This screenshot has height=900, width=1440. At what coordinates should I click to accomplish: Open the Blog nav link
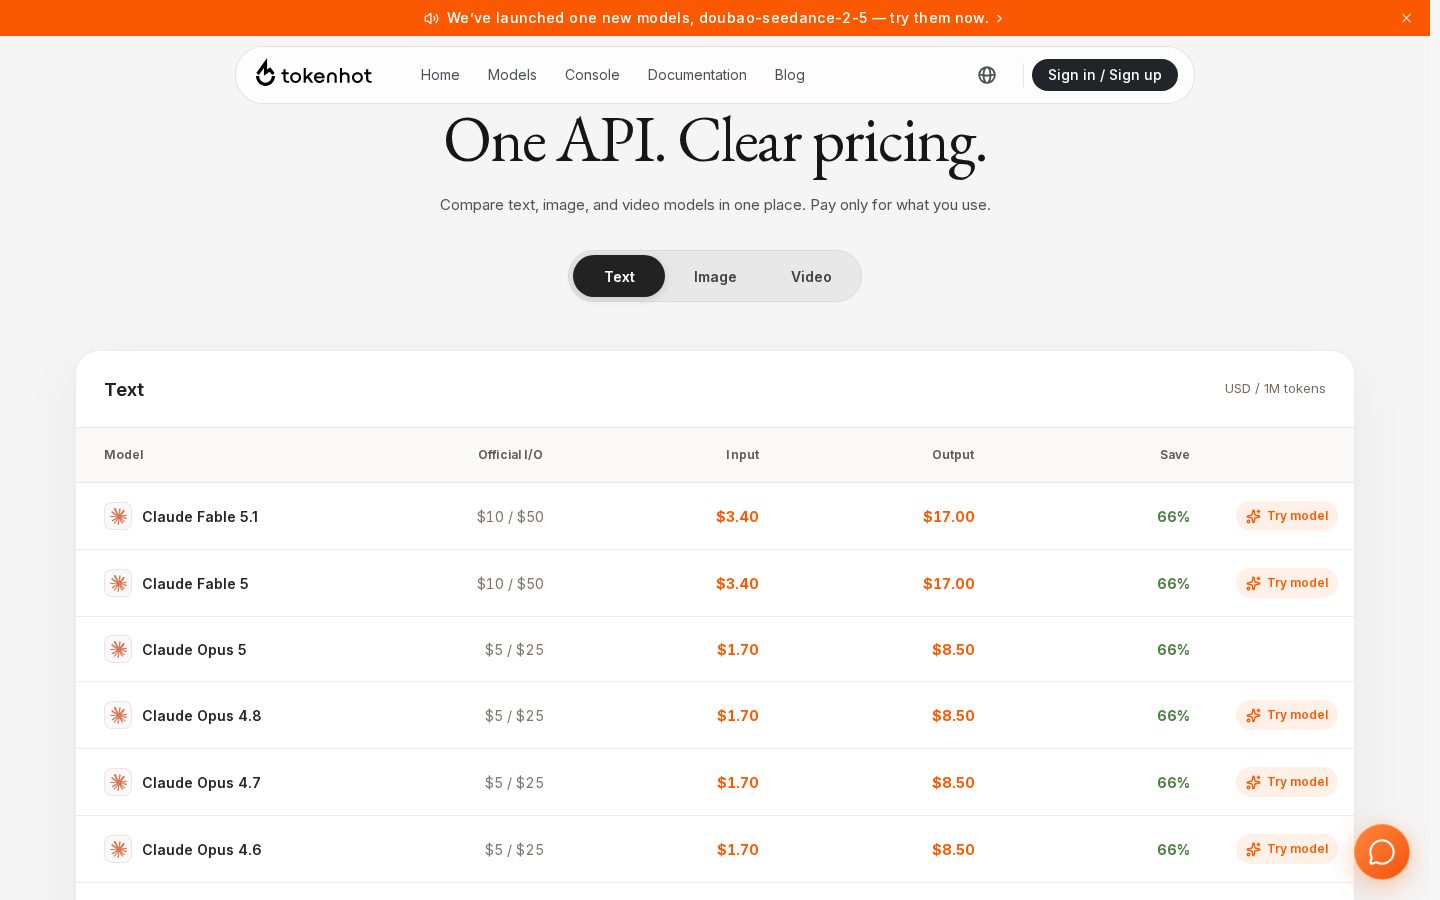point(789,75)
